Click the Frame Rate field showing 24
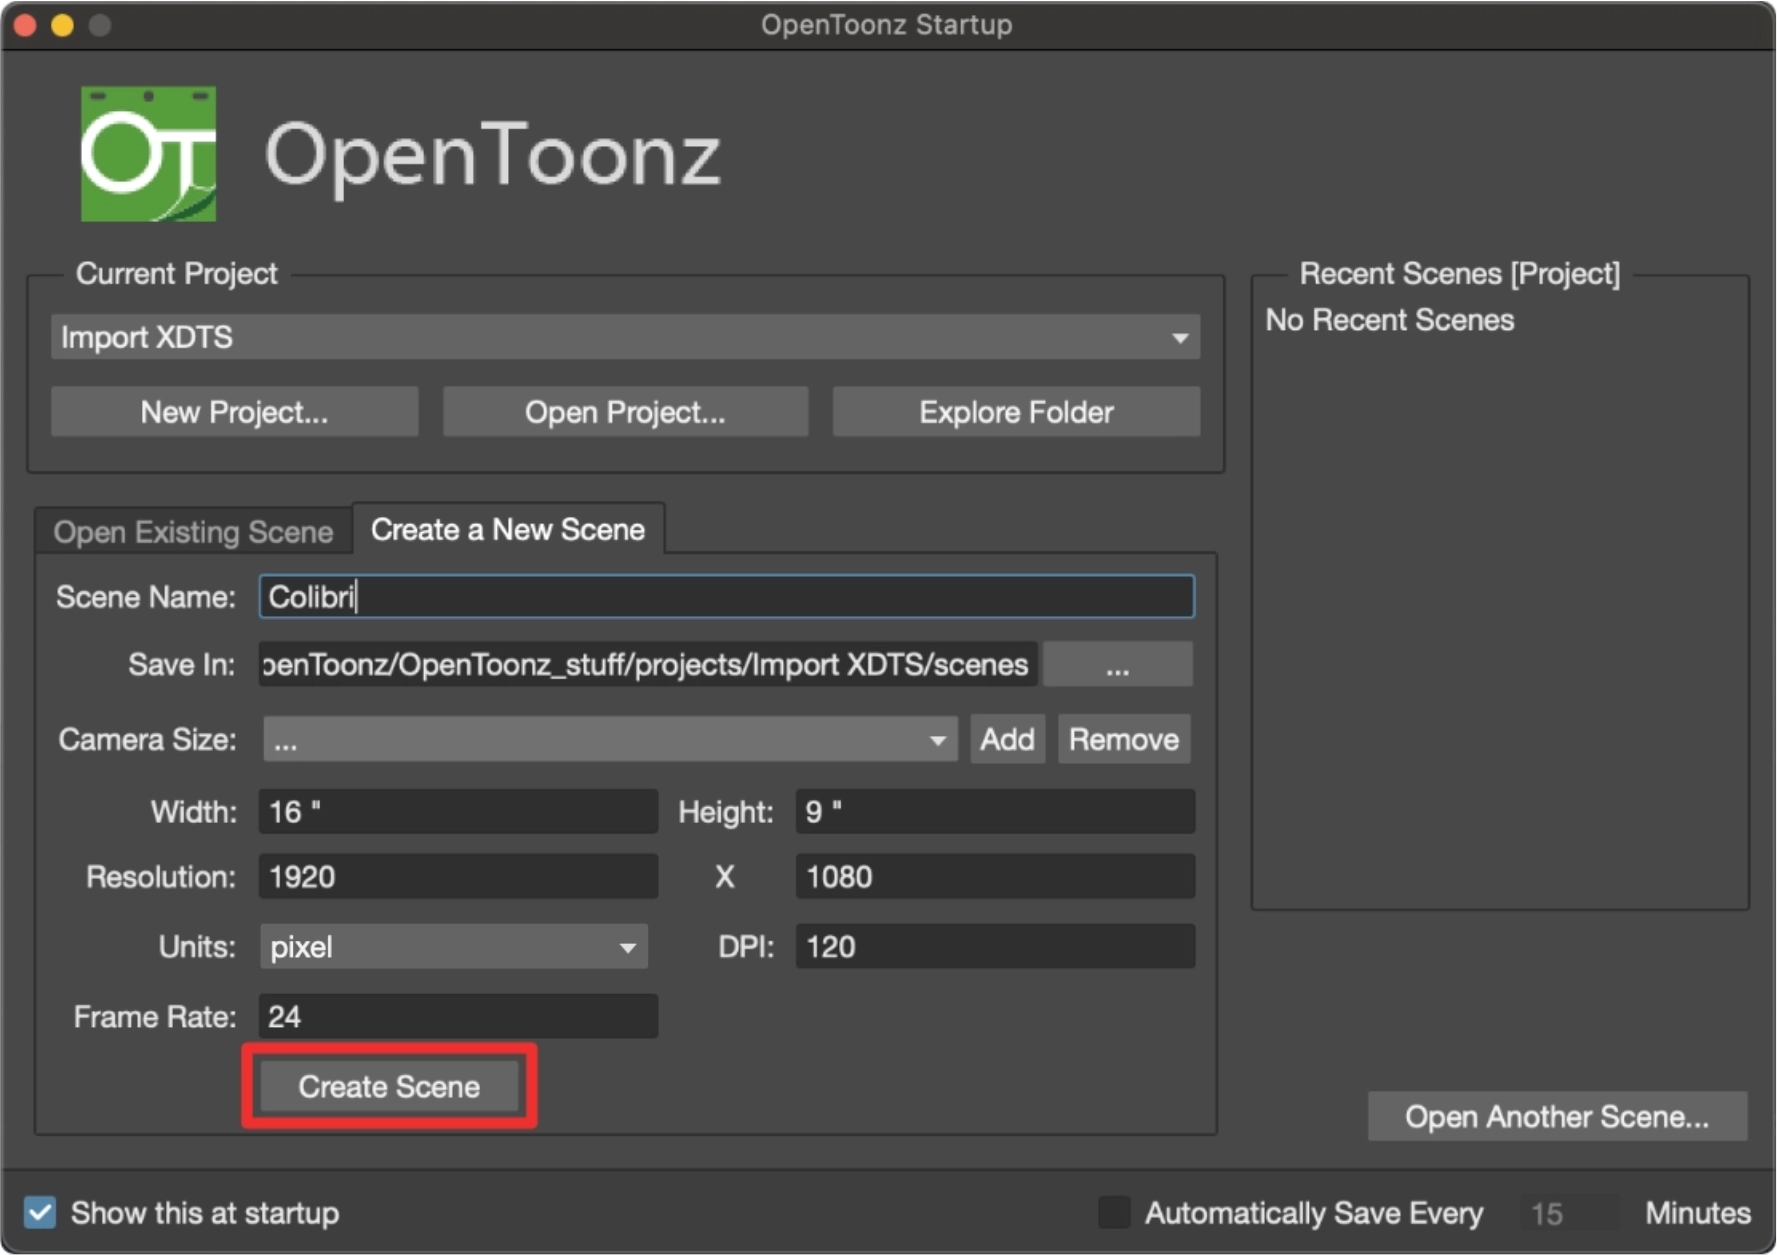1777x1255 pixels. point(458,1016)
